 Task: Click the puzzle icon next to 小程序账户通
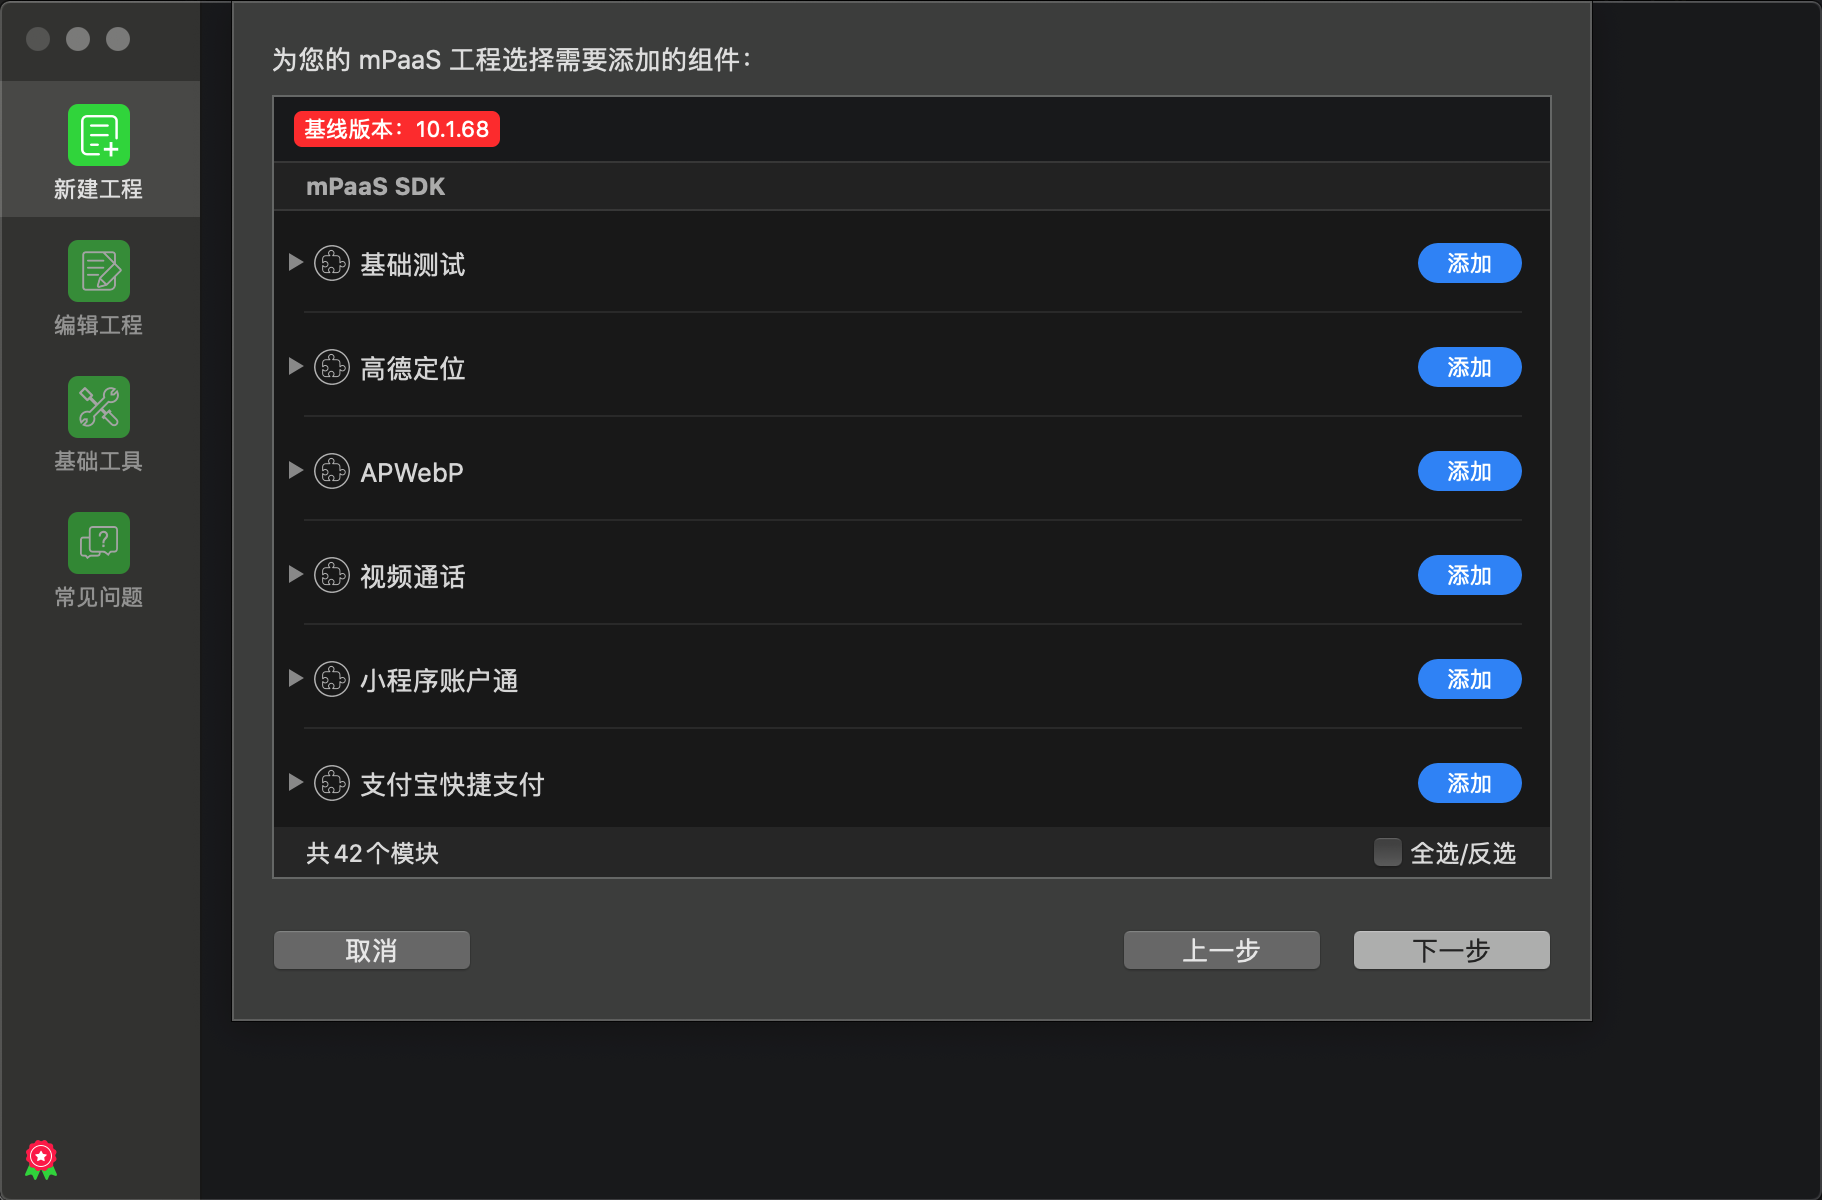[x=332, y=679]
